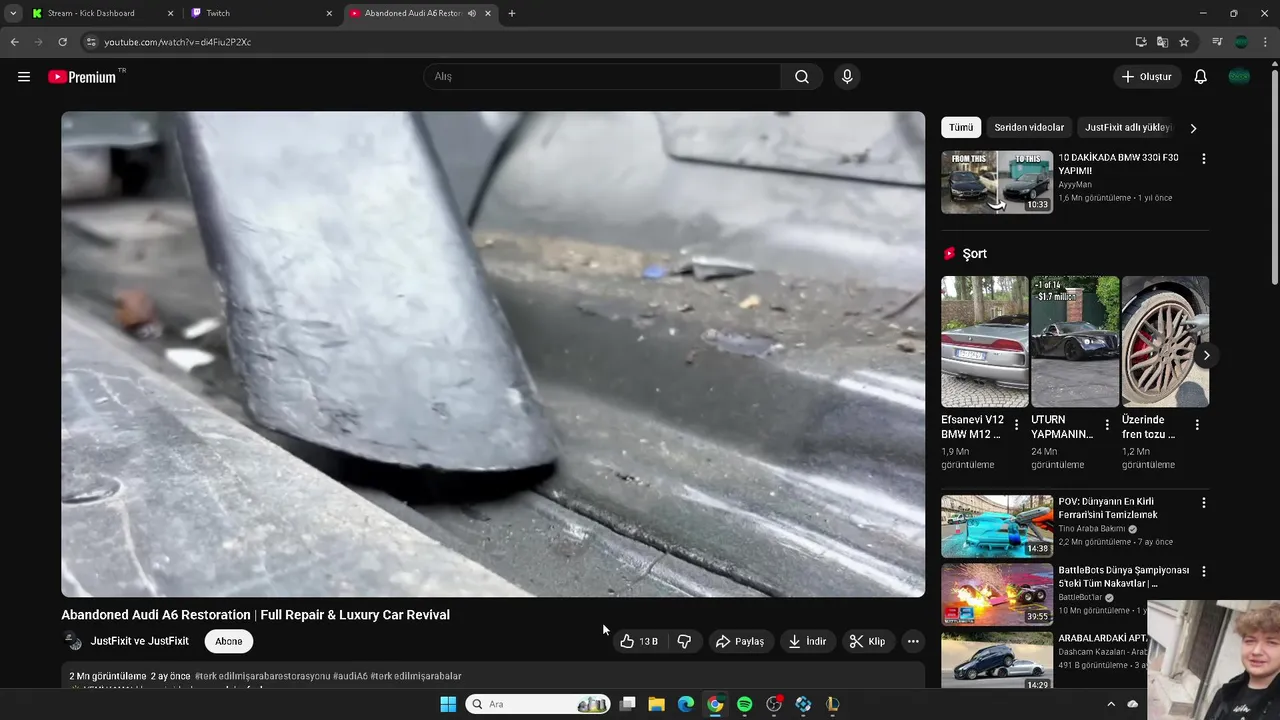Open options for 10 DAKİKADA BMW video

(x=1203, y=159)
